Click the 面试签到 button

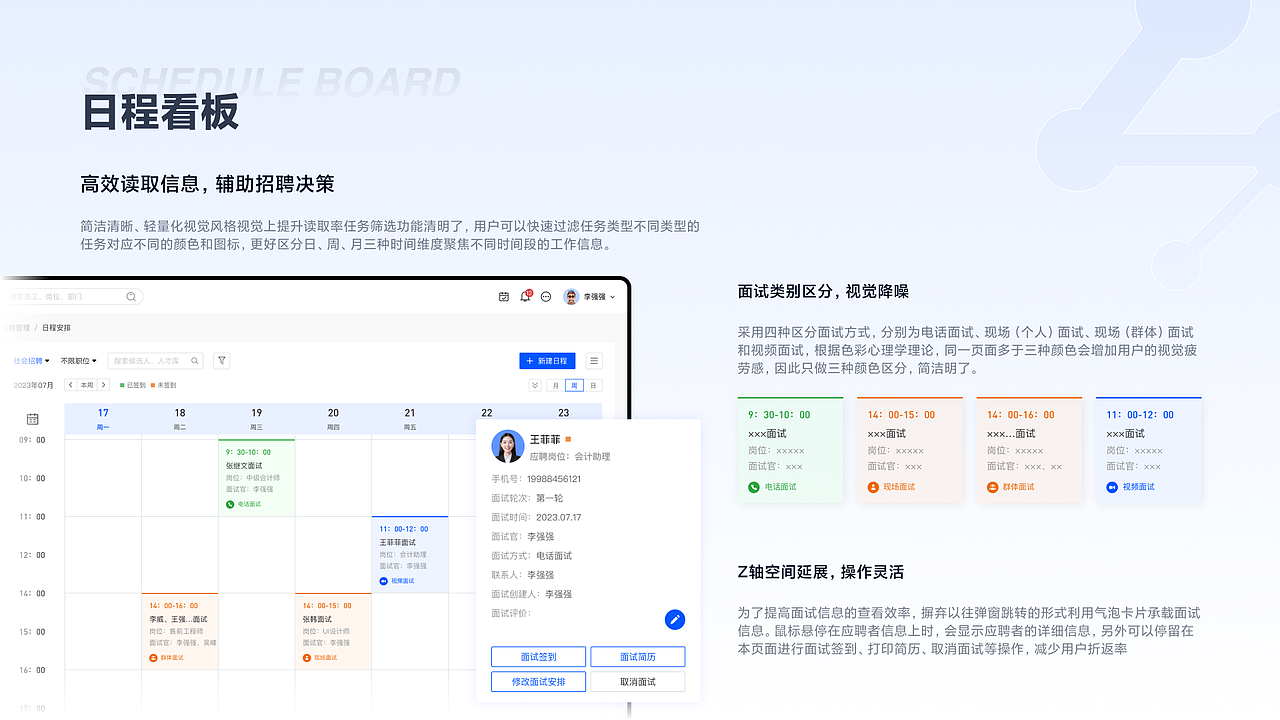[538, 657]
